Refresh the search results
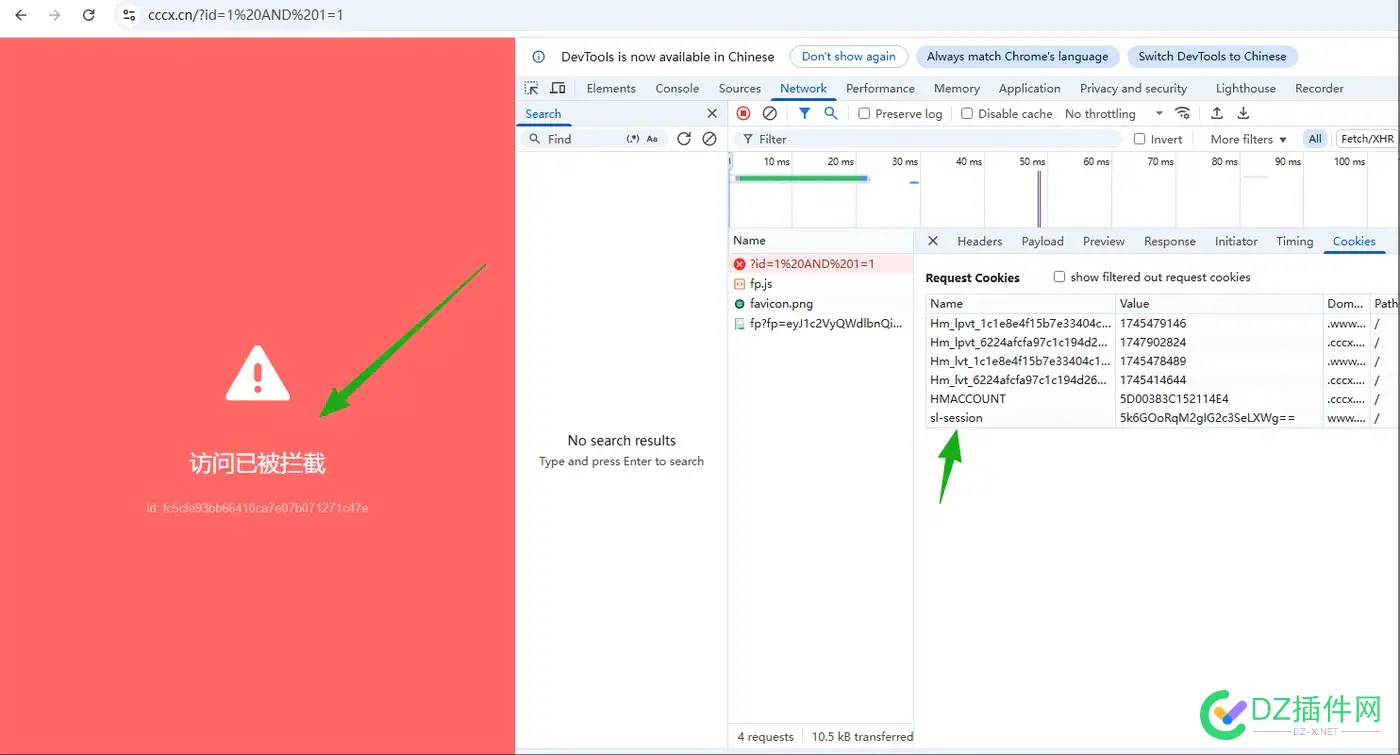 (684, 139)
